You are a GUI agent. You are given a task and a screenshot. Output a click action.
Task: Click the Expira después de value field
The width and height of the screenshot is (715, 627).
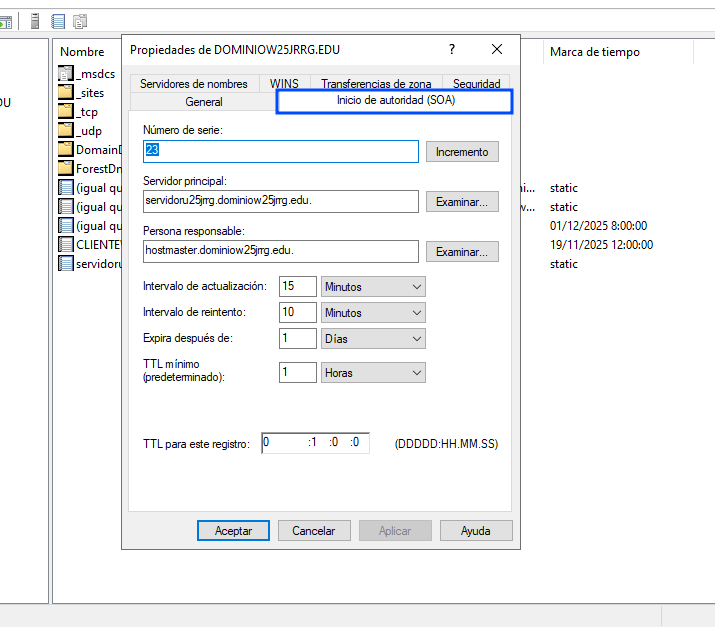point(298,339)
